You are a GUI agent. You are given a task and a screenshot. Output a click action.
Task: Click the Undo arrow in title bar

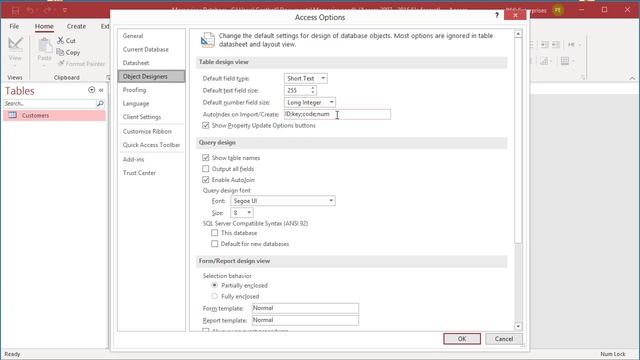(30, 10)
